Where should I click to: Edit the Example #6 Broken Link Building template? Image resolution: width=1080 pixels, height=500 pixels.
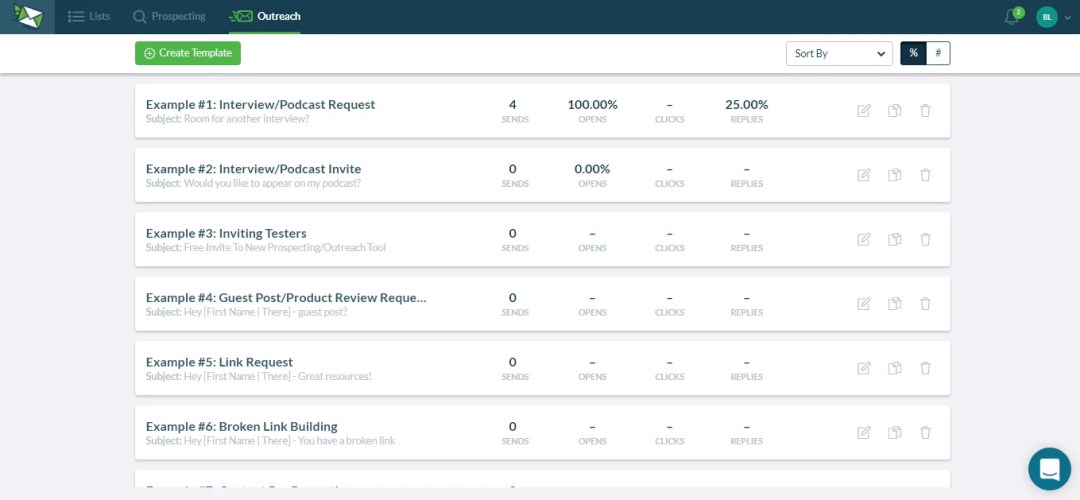pyautogui.click(x=864, y=433)
